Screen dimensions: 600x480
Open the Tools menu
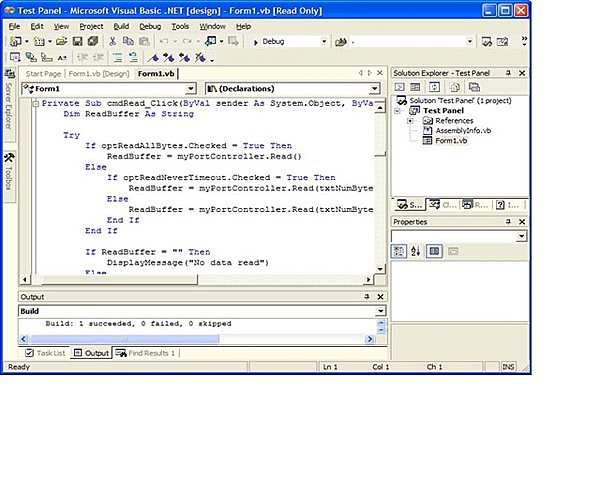tap(180, 26)
